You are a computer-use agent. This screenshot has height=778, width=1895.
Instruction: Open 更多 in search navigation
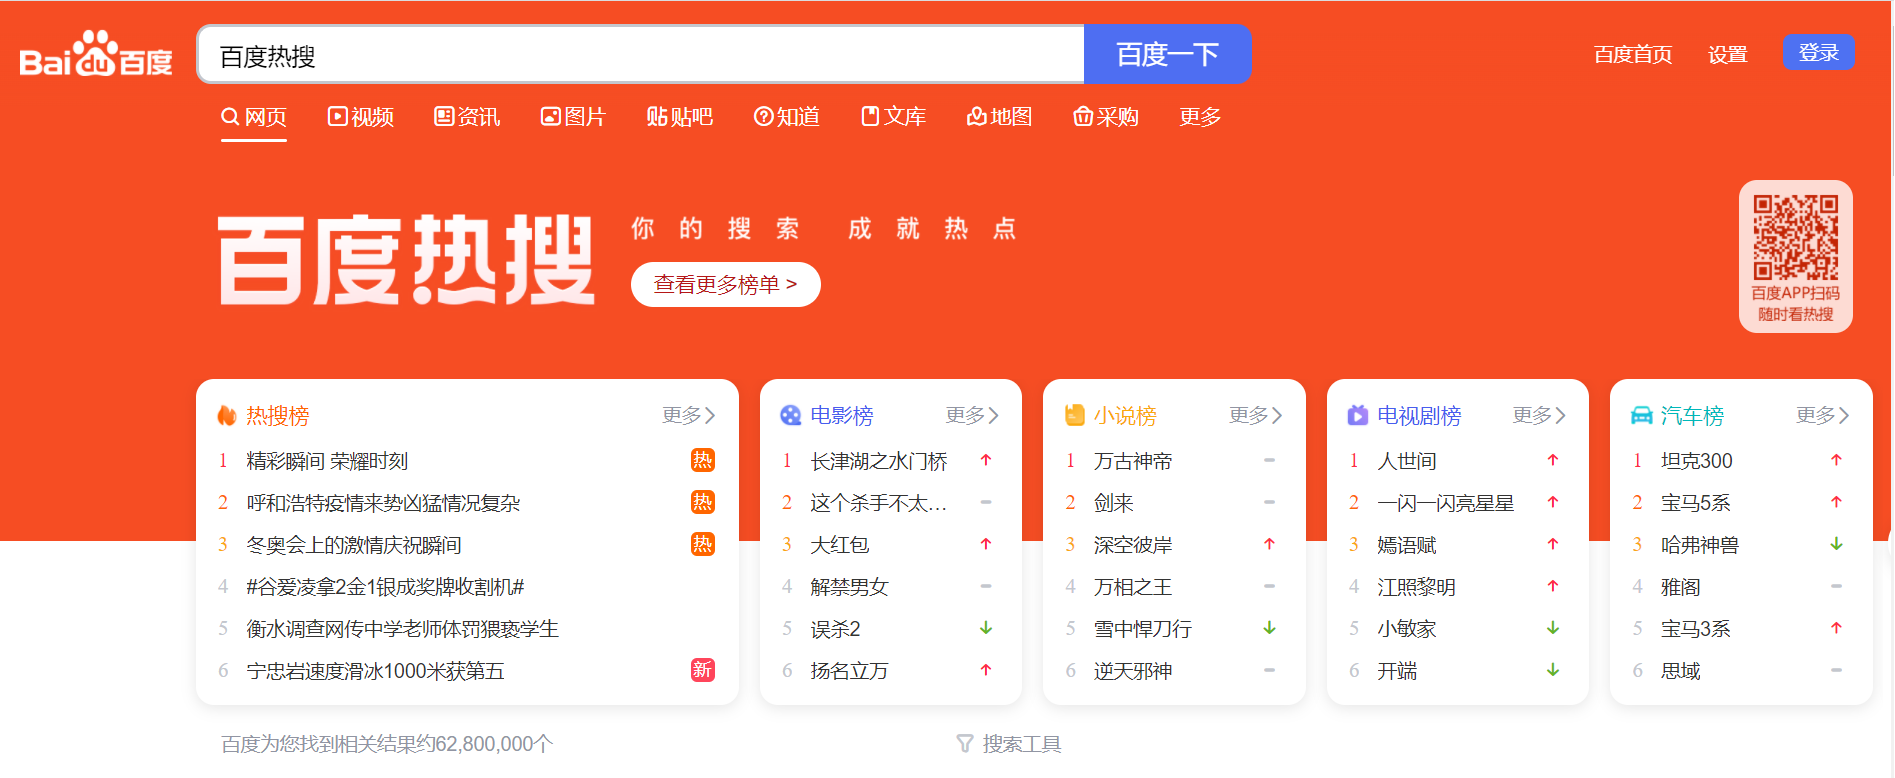(1200, 117)
